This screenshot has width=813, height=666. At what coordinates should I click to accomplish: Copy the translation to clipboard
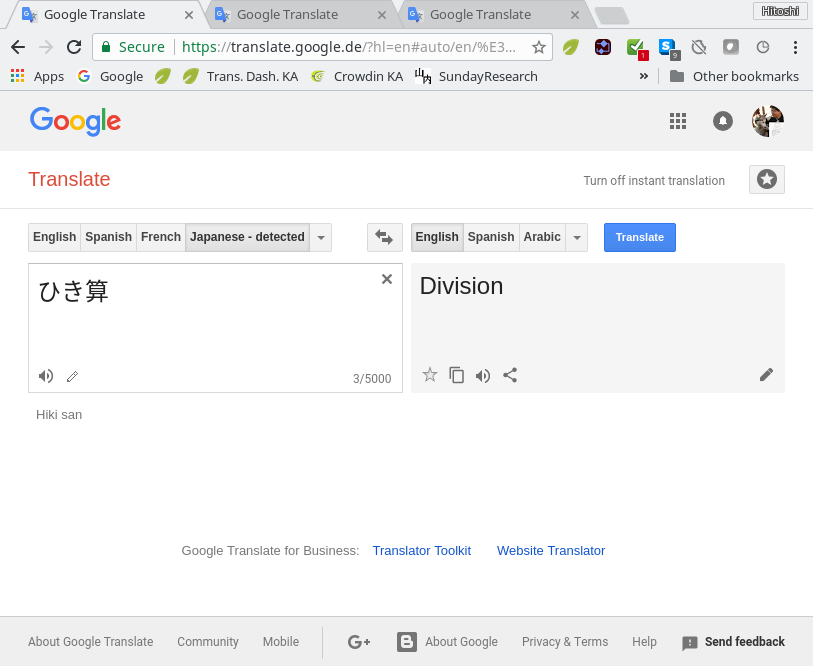click(456, 374)
